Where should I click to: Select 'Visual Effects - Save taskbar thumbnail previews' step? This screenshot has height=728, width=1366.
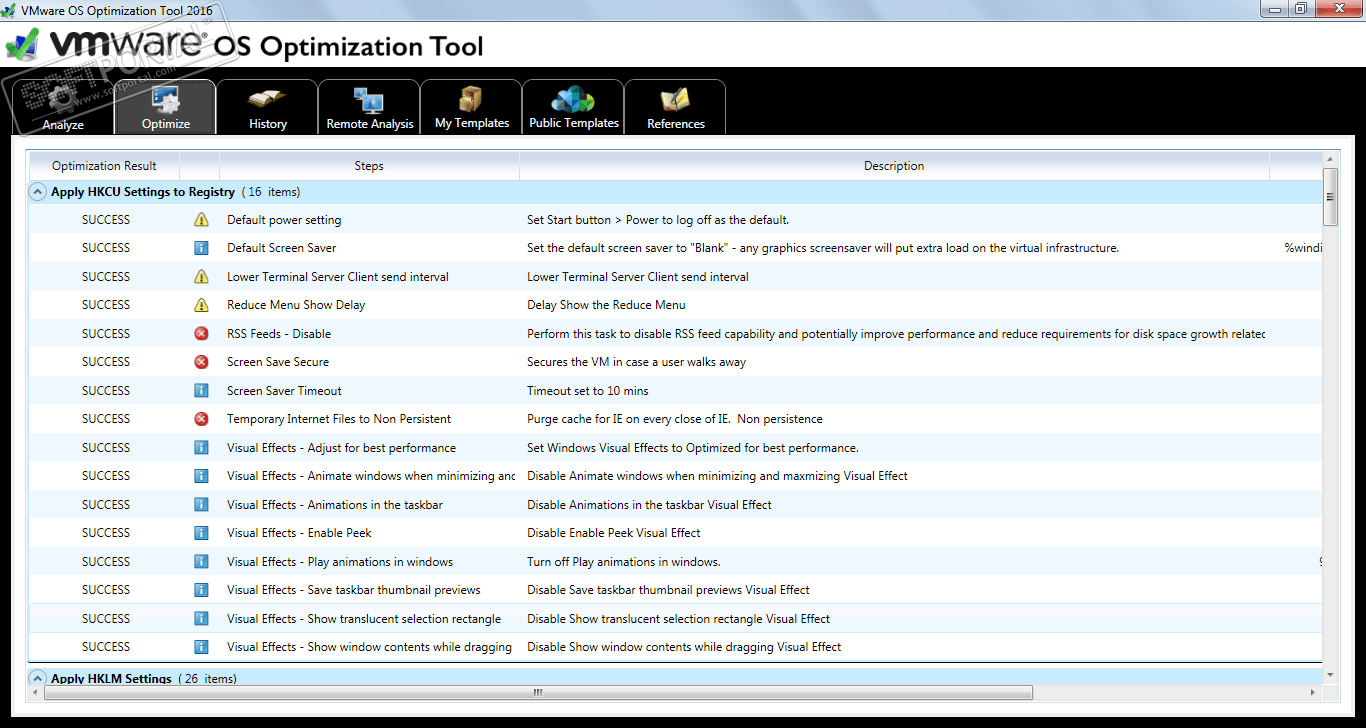point(354,590)
